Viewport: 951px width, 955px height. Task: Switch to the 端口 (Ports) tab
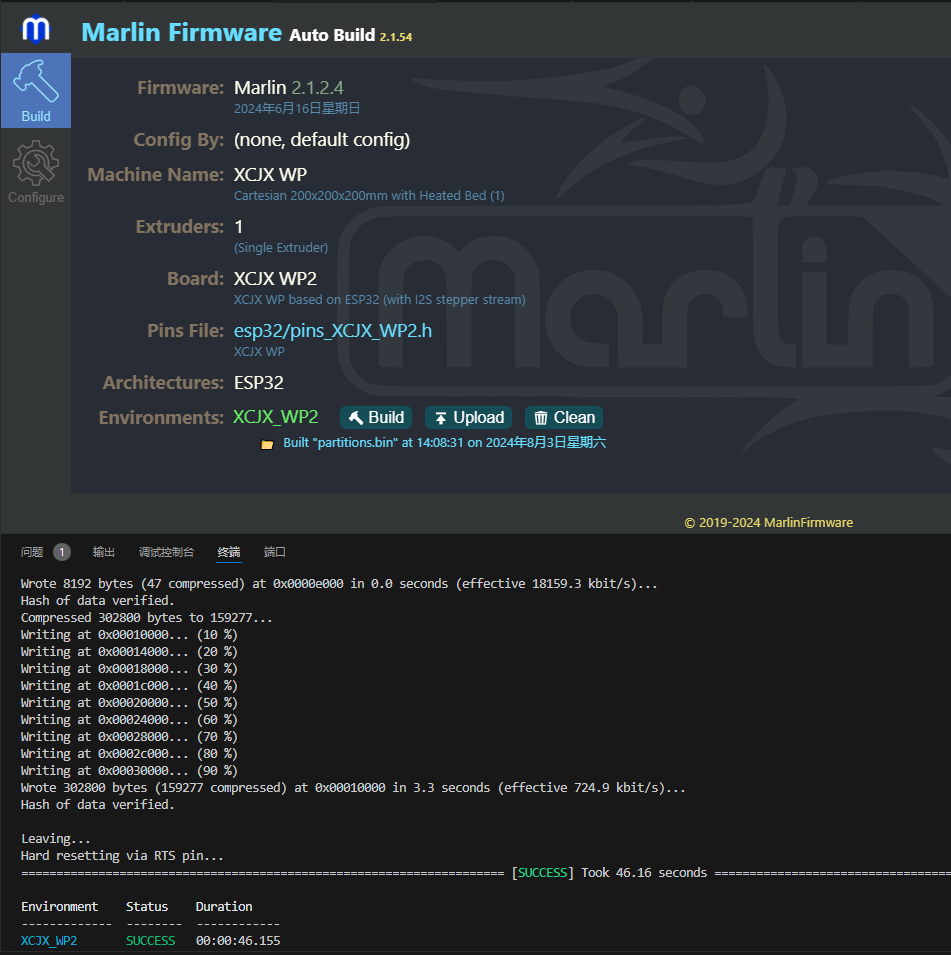275,552
